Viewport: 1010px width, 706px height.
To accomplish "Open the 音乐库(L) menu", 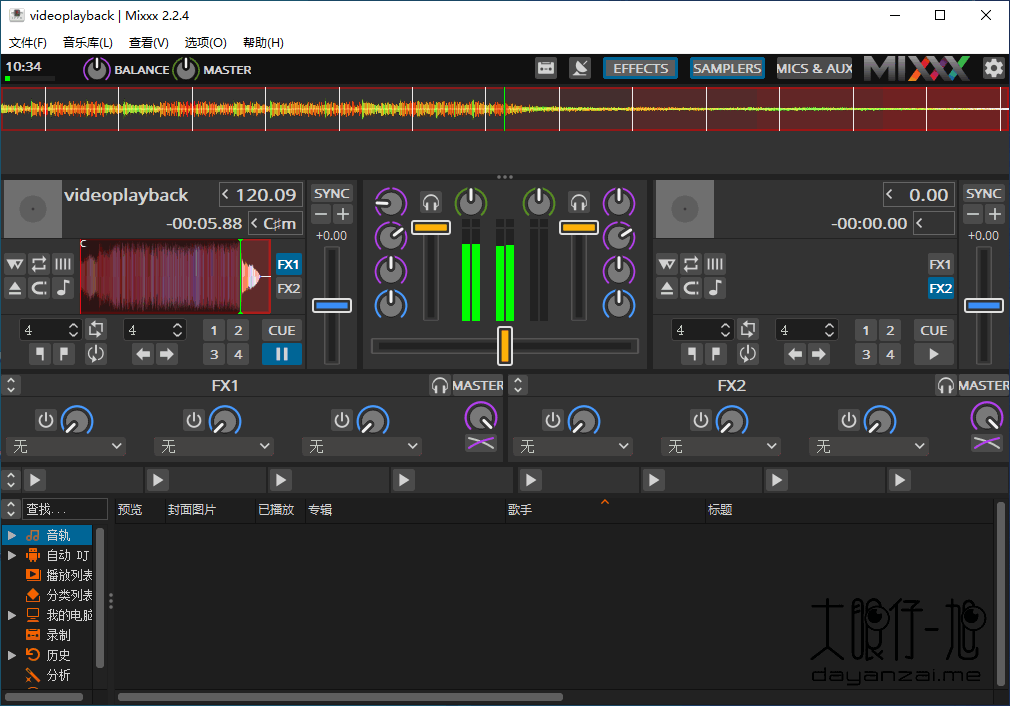I will click(x=88, y=43).
